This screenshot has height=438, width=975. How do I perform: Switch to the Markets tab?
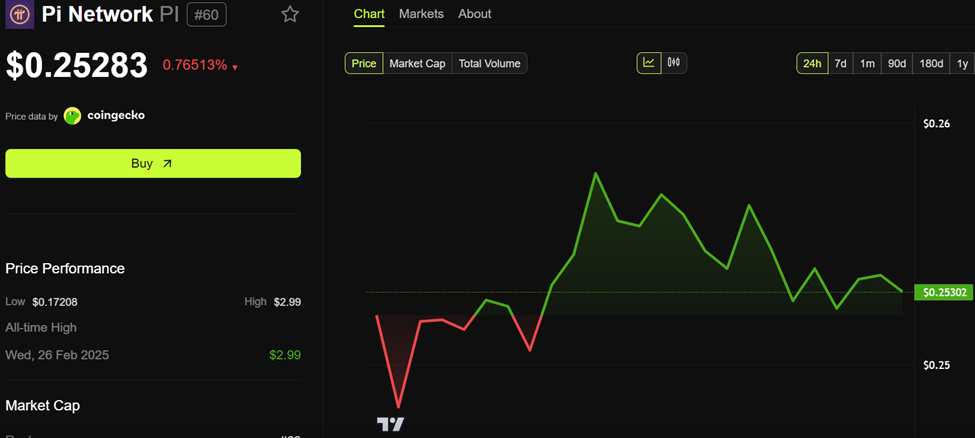click(422, 14)
